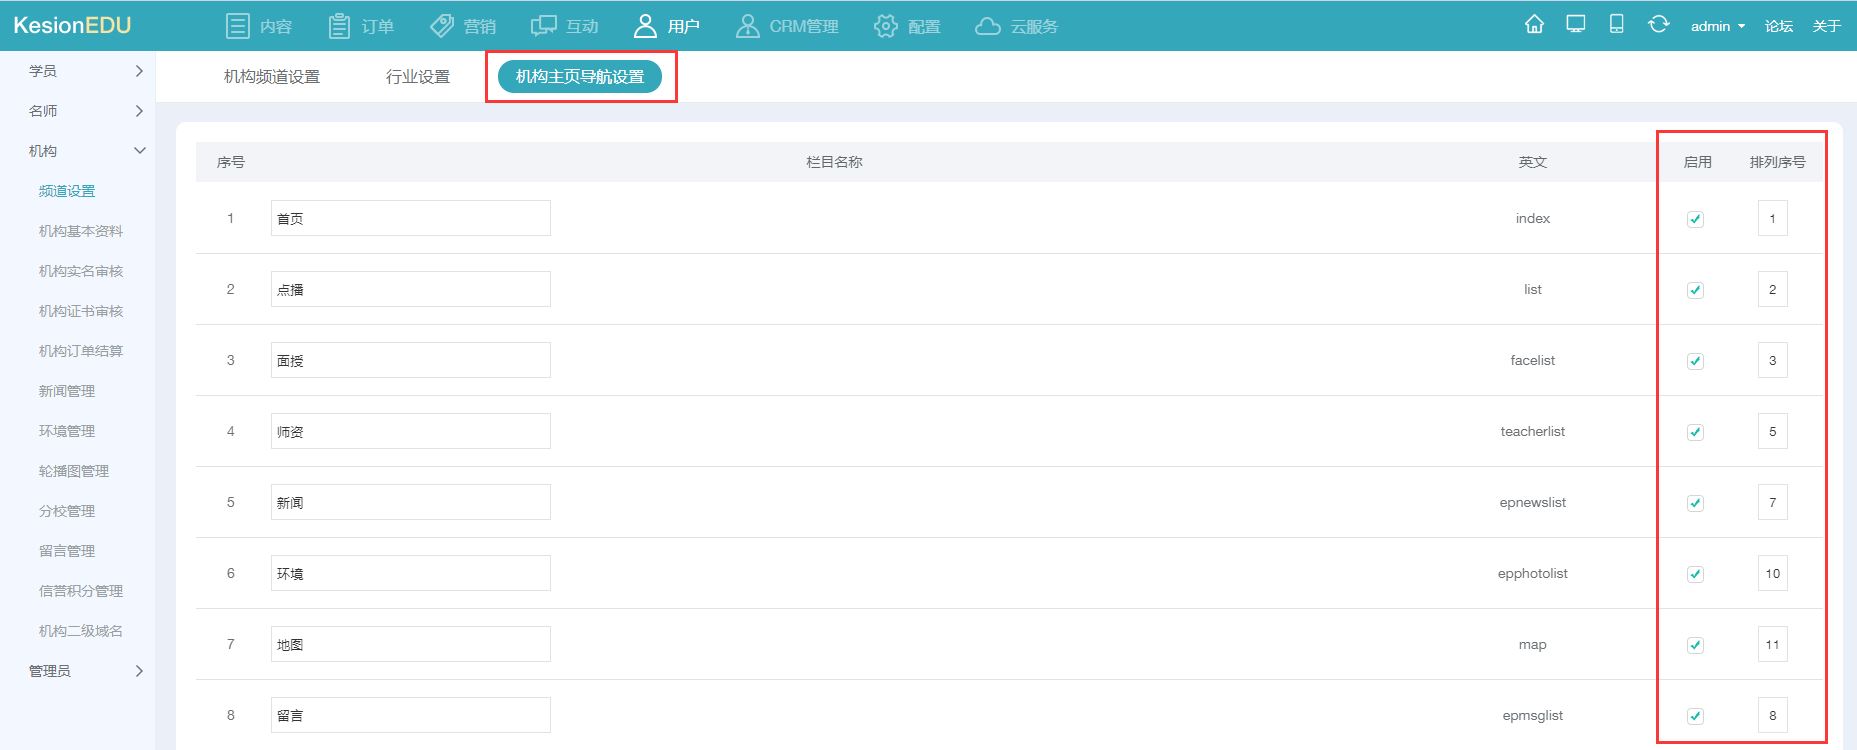Open 机构基本资料 in the sidebar
Viewport: 1857px width, 750px height.
[x=81, y=231]
